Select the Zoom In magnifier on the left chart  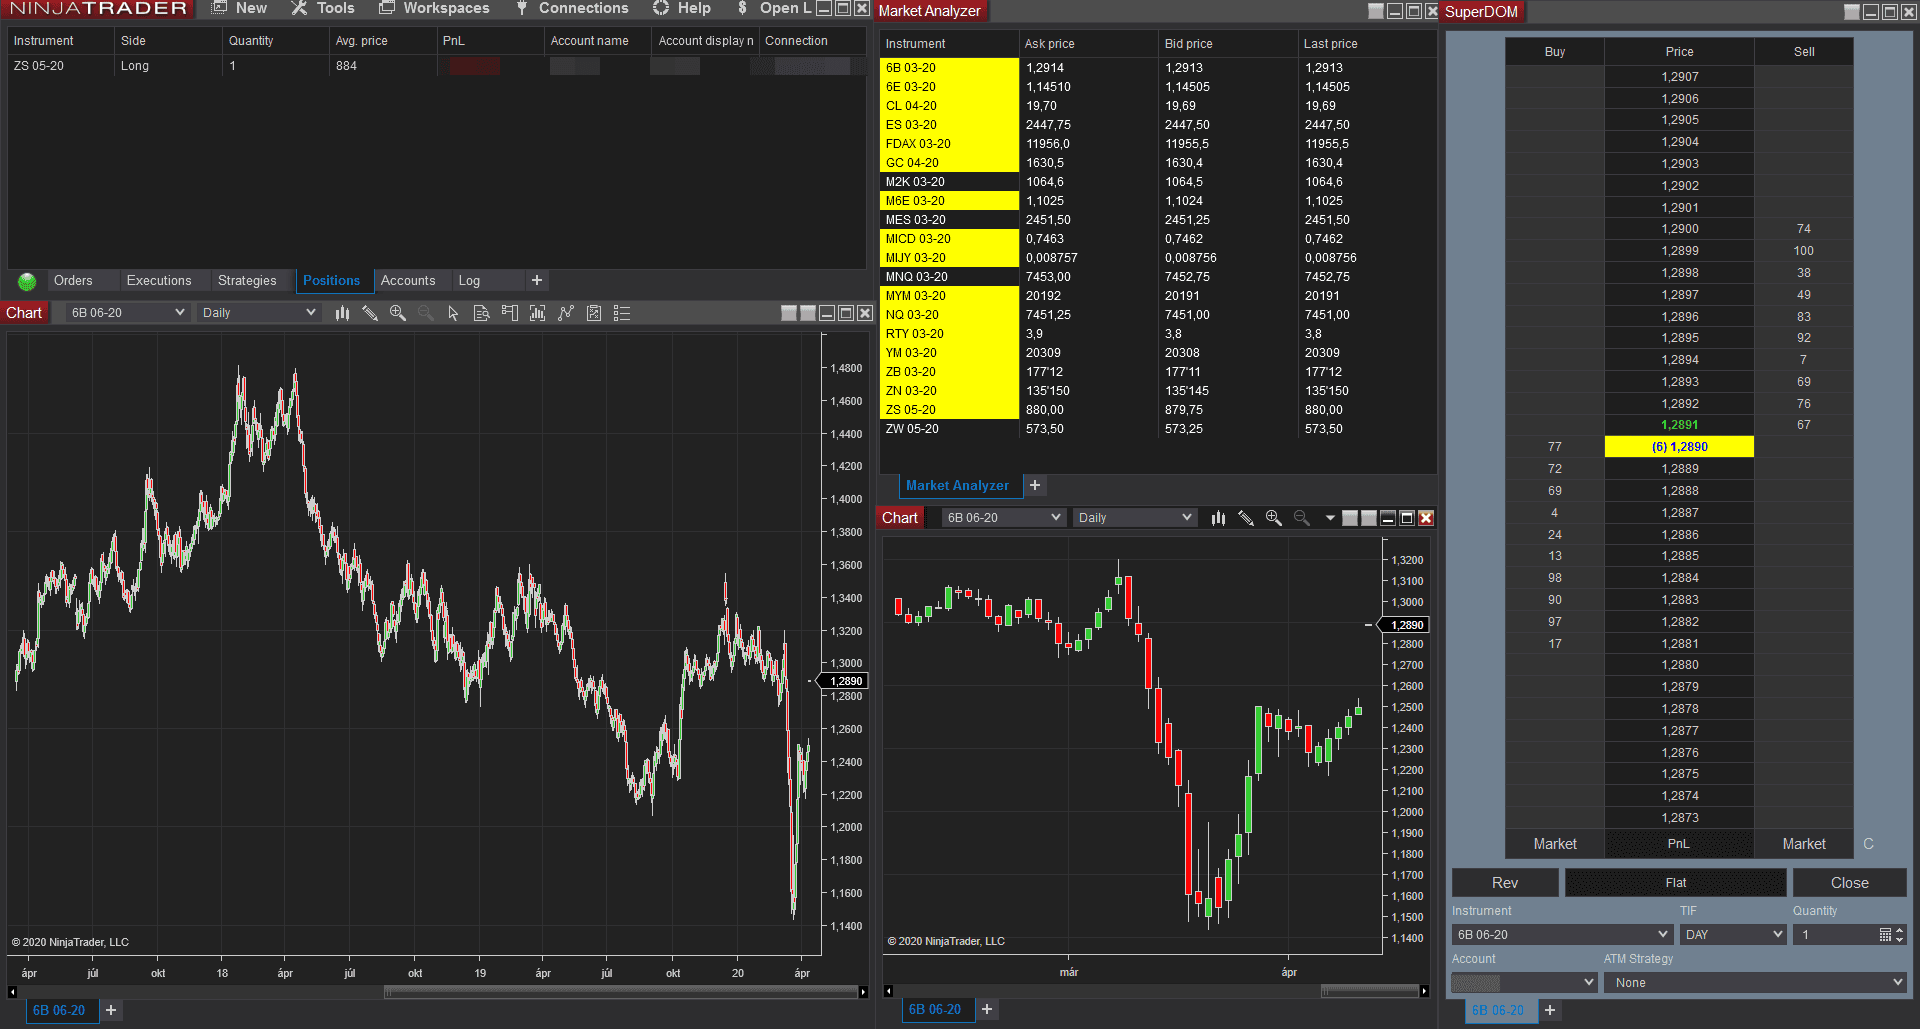pos(397,313)
